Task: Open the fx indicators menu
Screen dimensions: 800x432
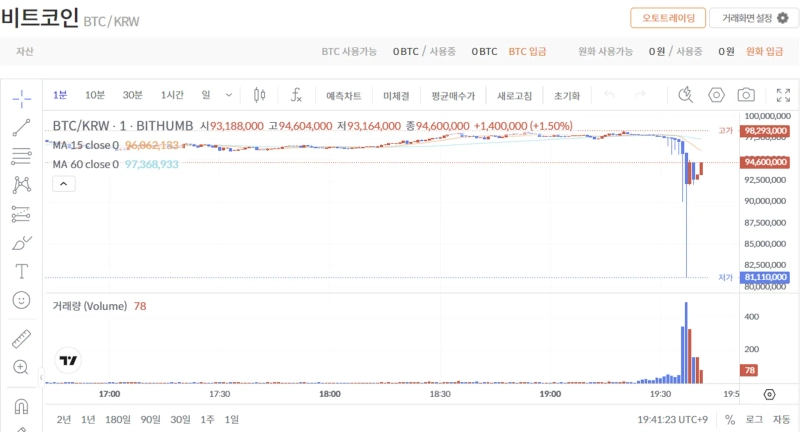Action: 296,95
